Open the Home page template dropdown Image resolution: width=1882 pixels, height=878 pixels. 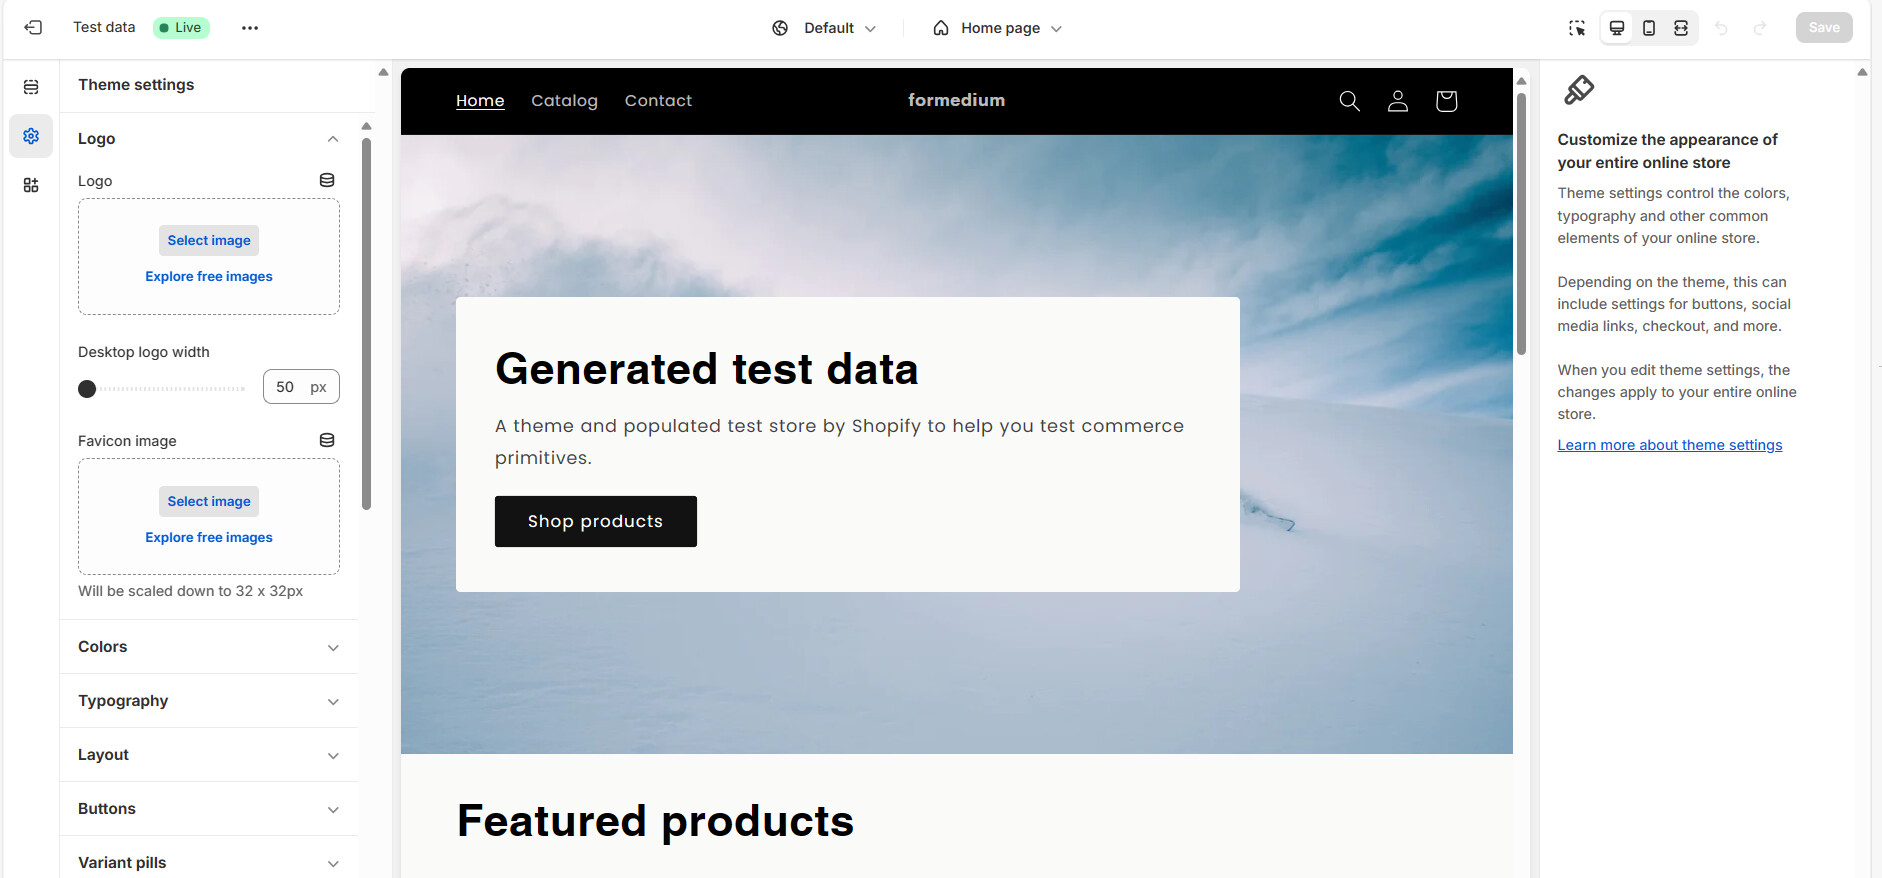point(997,28)
